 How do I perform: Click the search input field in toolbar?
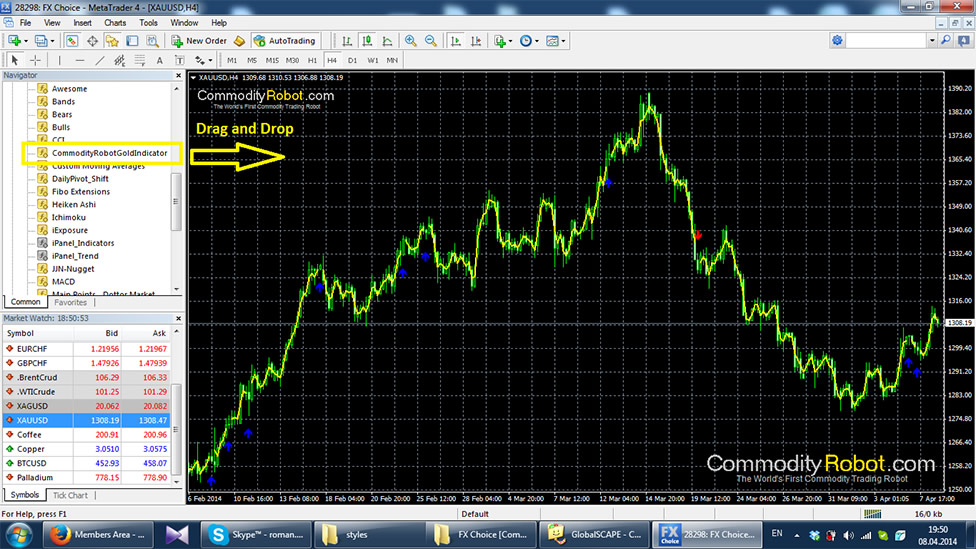pos(886,40)
